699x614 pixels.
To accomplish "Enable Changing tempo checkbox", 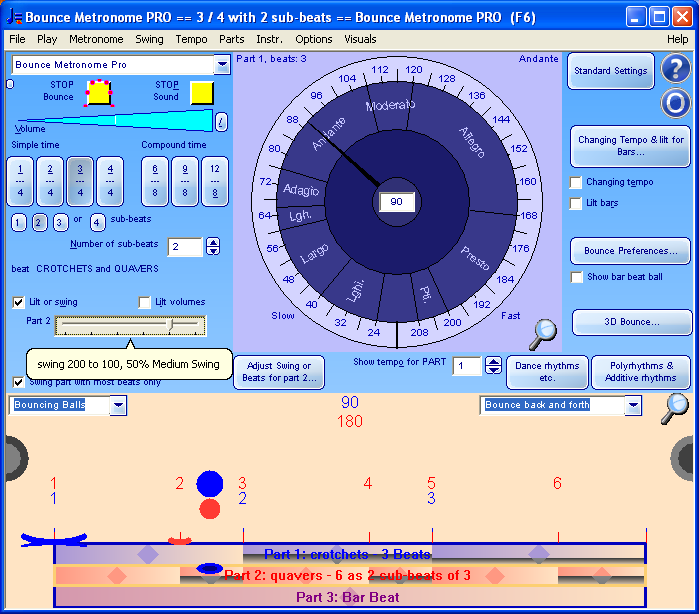I will 576,182.
